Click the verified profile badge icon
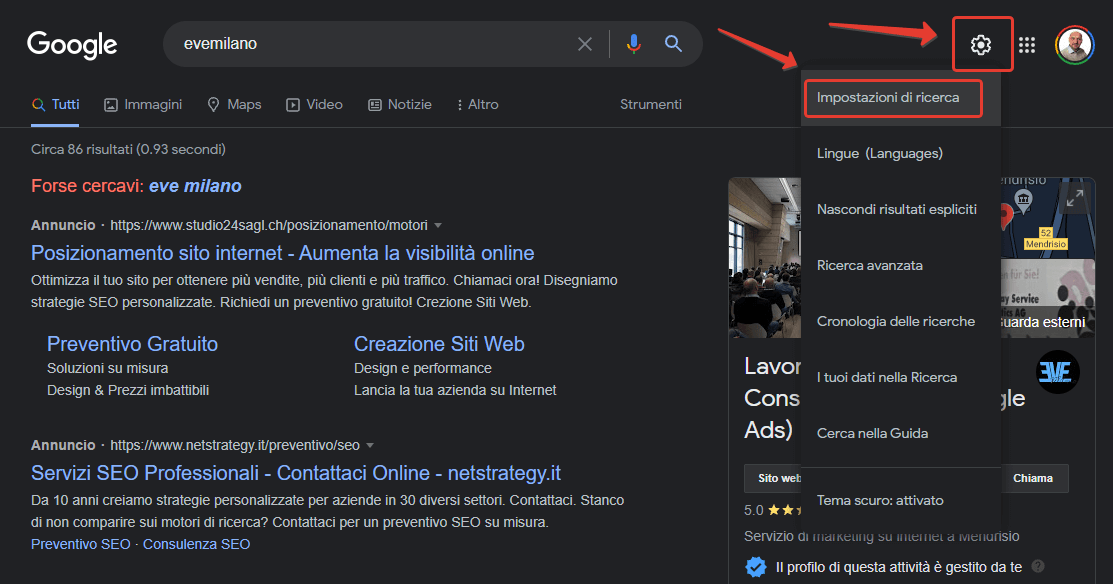The height and width of the screenshot is (584, 1113). [x=756, y=567]
